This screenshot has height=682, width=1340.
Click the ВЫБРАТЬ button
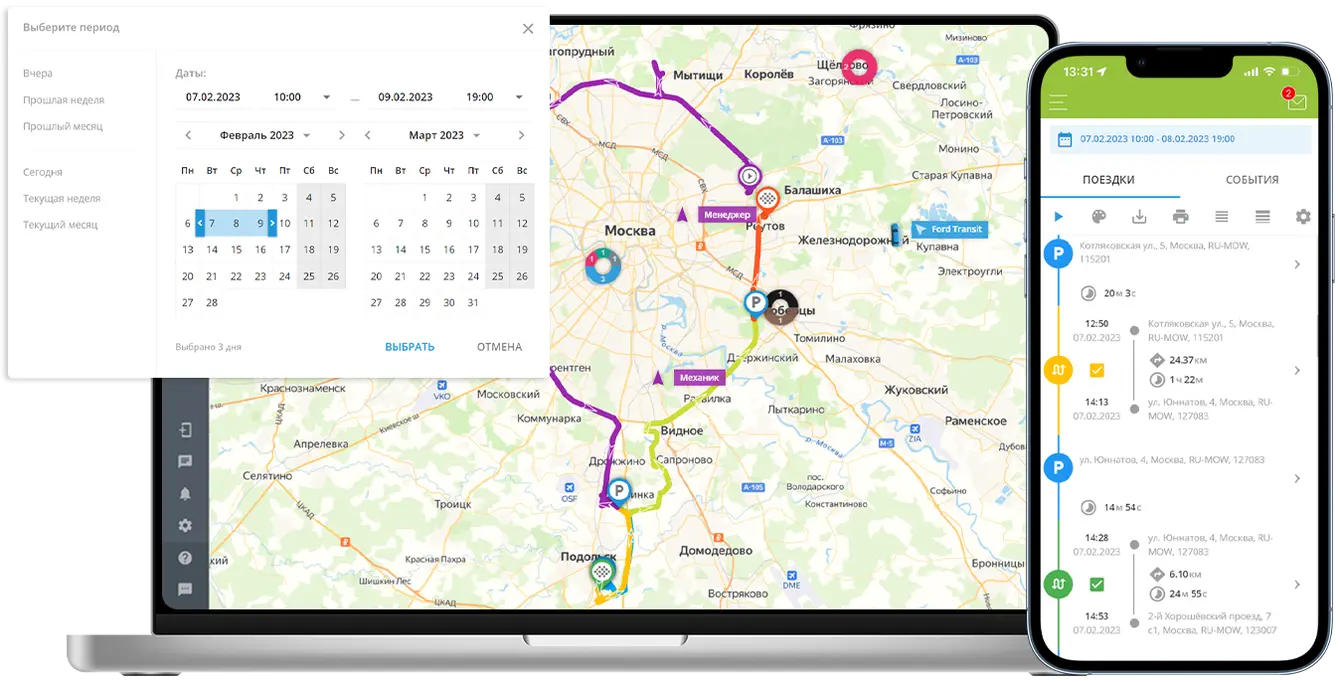(x=410, y=347)
